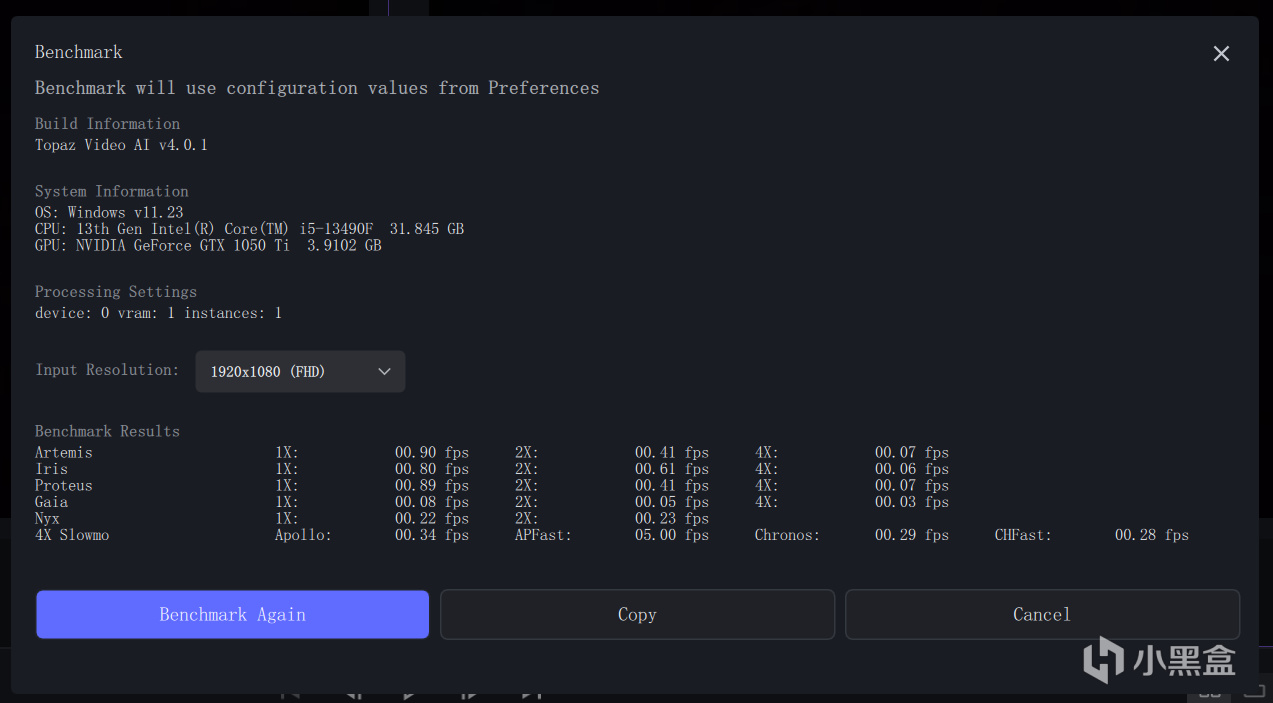Click the Gaia 4X 00.03 fps value
Viewport: 1273px width, 703px height.
click(912, 502)
